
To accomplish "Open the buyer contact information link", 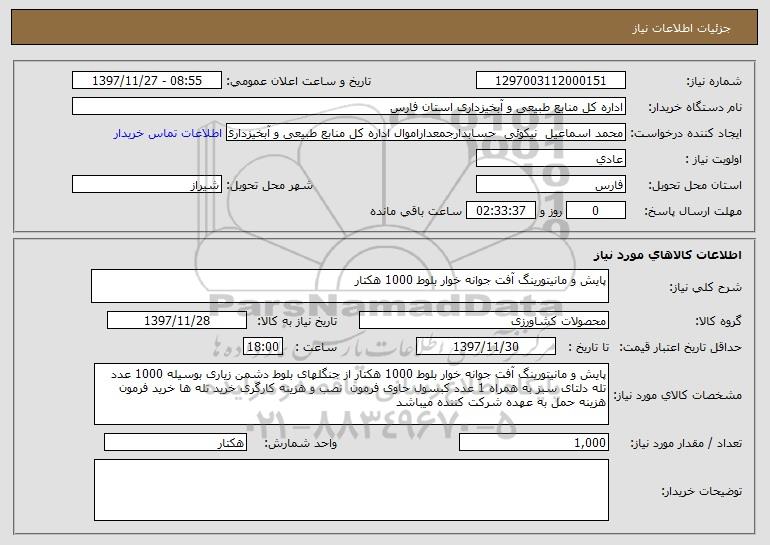I will (168, 134).
